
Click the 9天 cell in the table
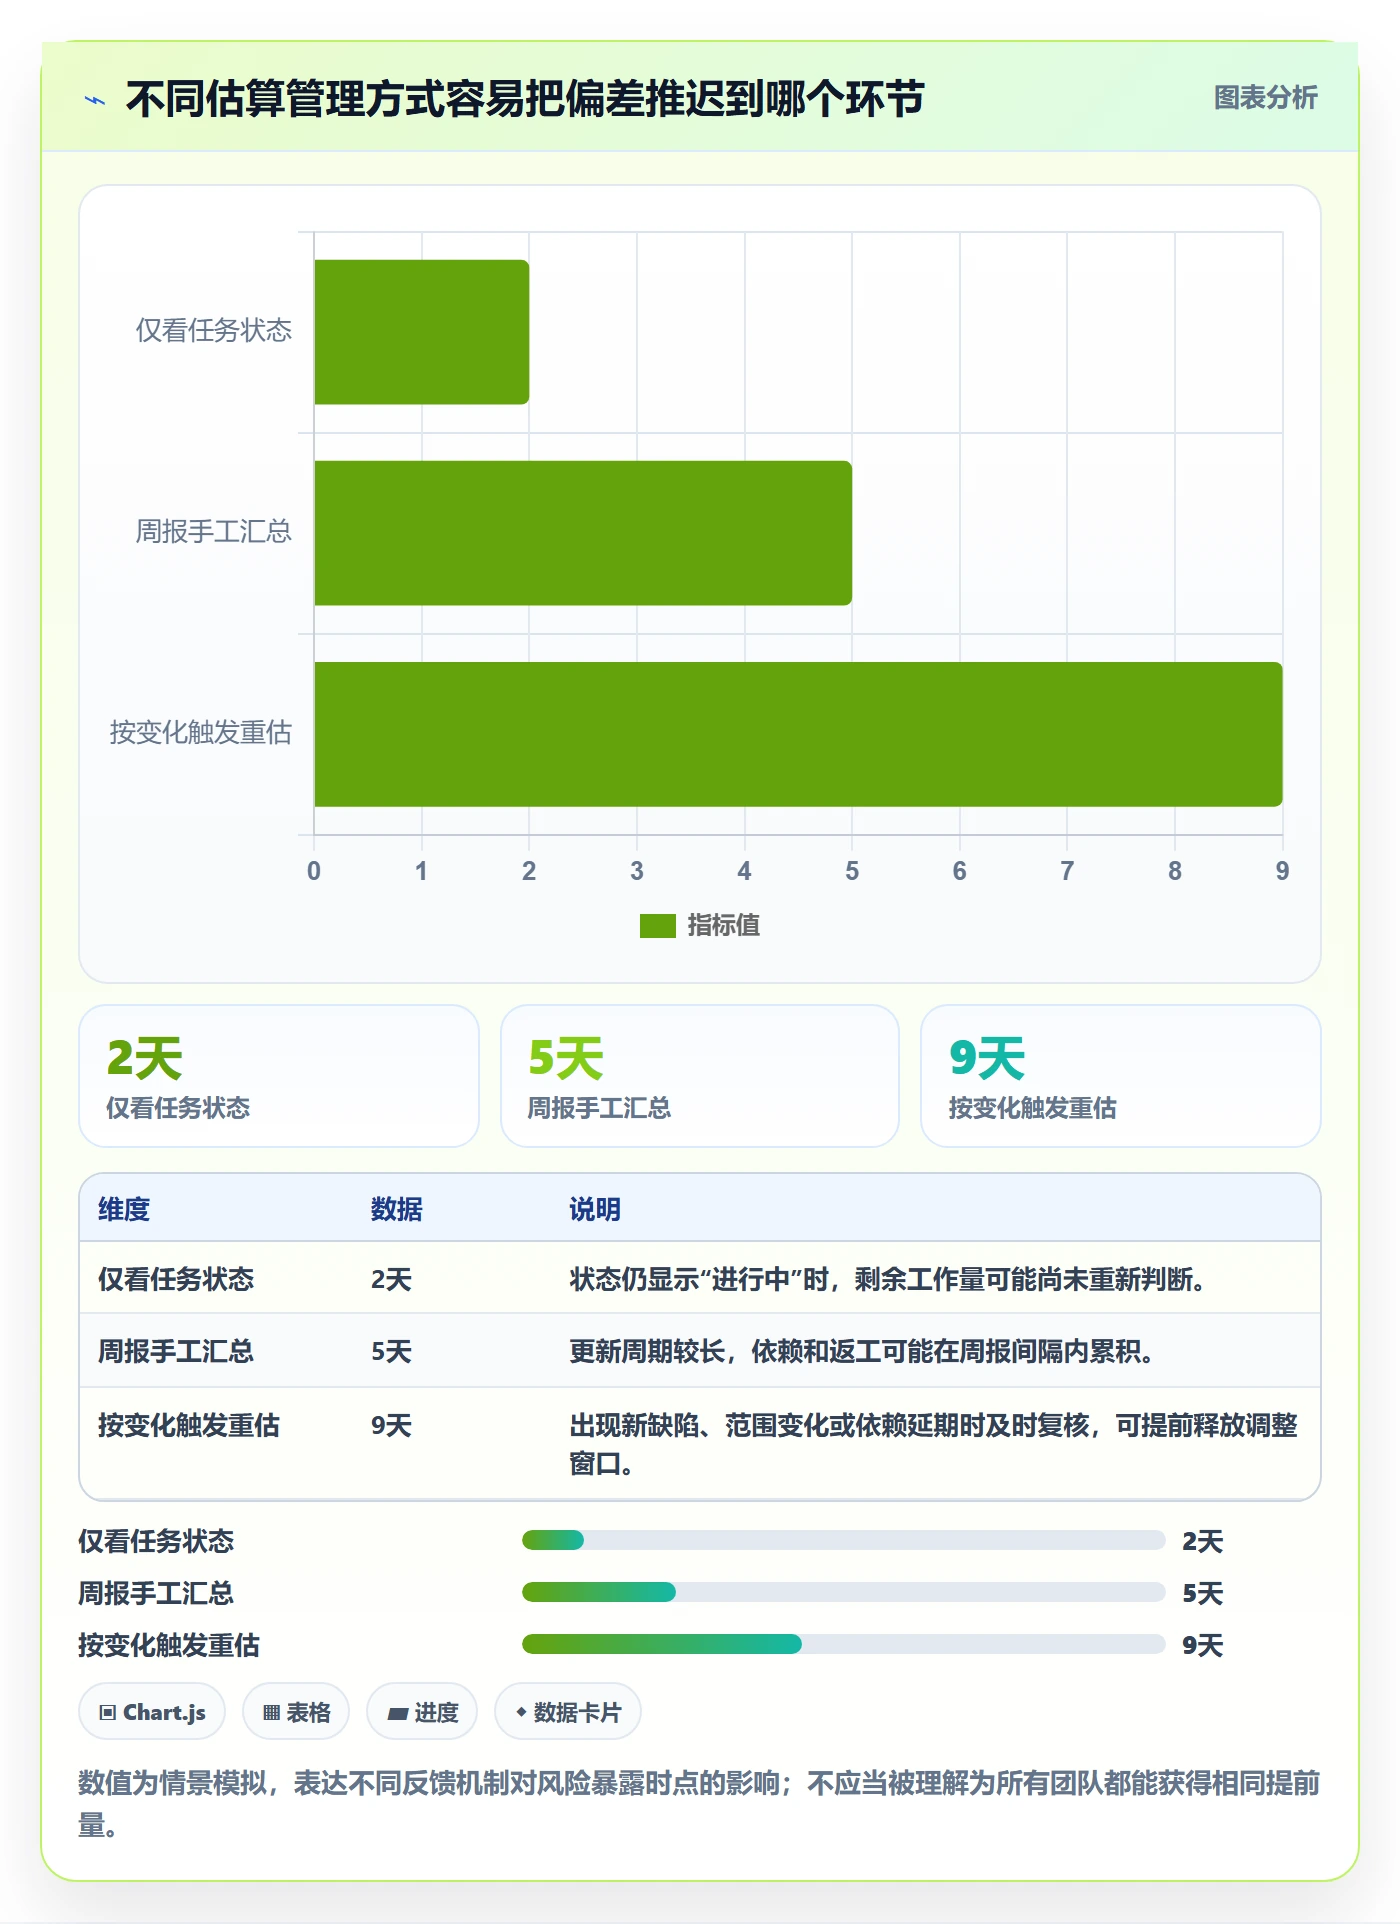click(391, 1425)
